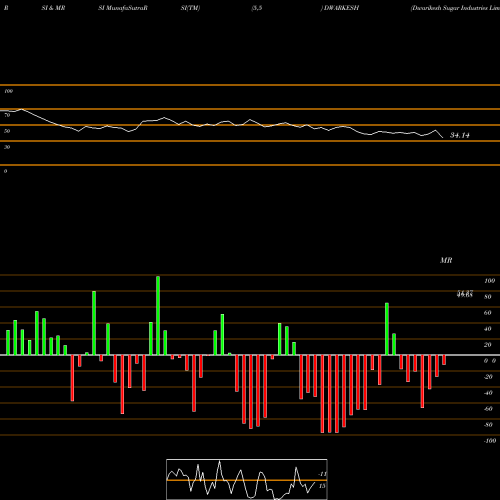
Task: Click the 80 label on the MR scale
Action: (487, 297)
